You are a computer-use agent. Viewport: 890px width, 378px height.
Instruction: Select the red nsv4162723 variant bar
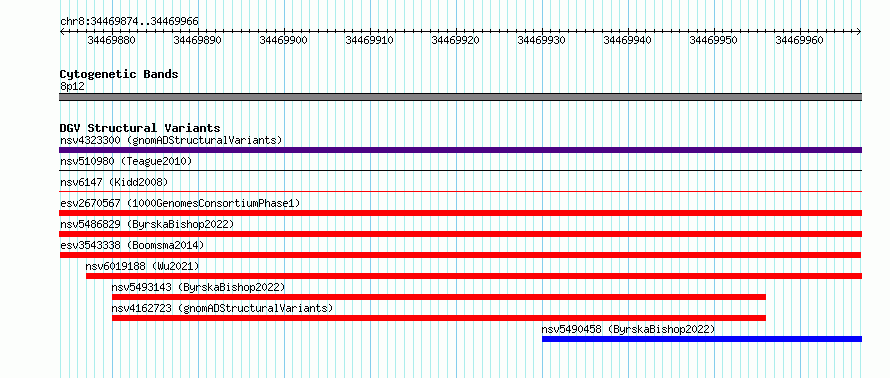[x=439, y=318]
